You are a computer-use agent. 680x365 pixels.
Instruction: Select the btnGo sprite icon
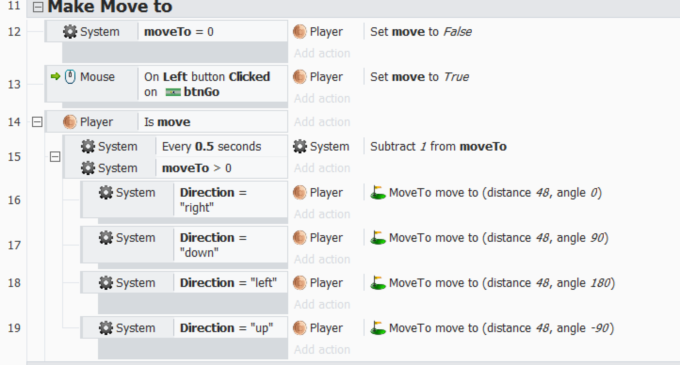(x=173, y=92)
